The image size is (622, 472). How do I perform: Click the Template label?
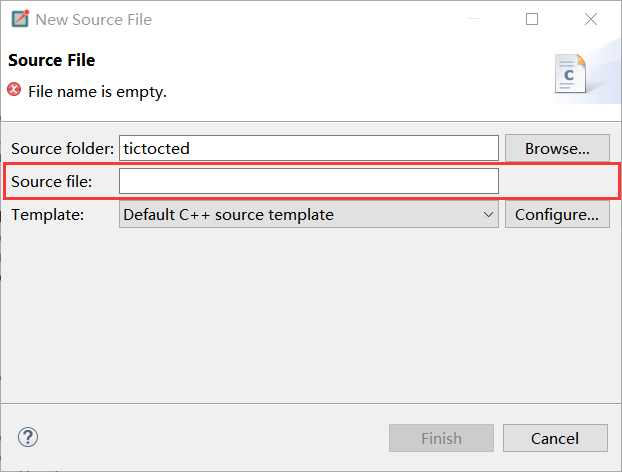[x=48, y=215]
